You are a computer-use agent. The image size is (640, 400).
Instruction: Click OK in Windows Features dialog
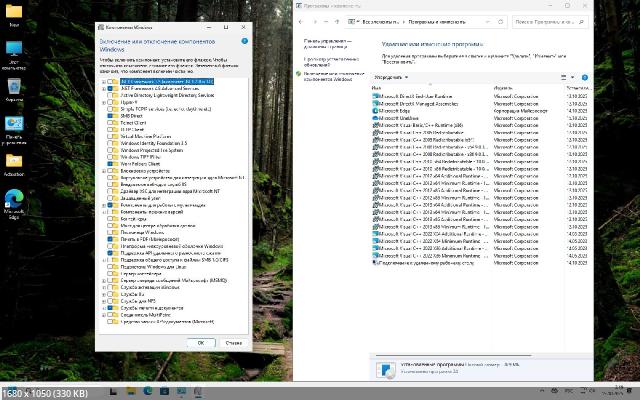(201, 342)
